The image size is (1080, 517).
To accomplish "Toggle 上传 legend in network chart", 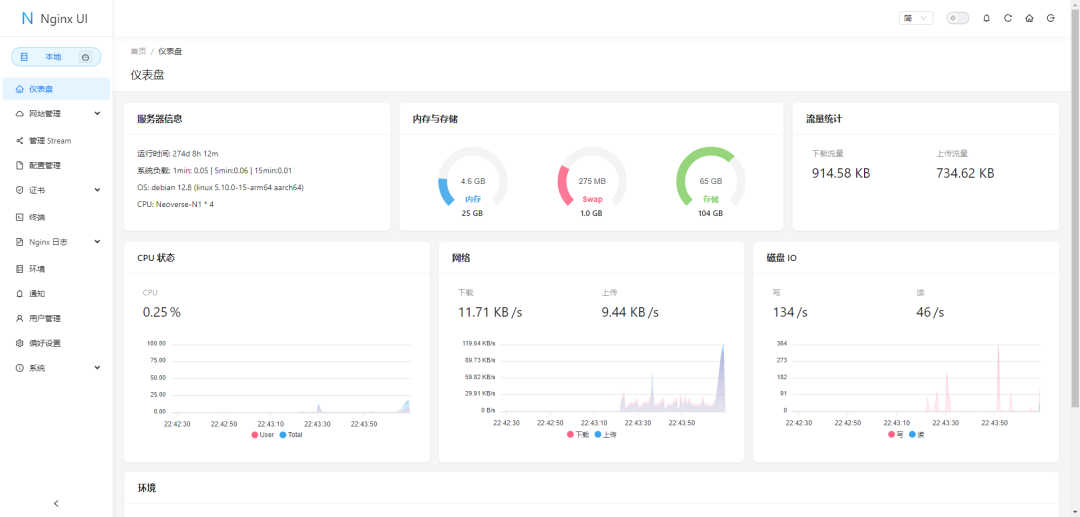I will pyautogui.click(x=605, y=435).
